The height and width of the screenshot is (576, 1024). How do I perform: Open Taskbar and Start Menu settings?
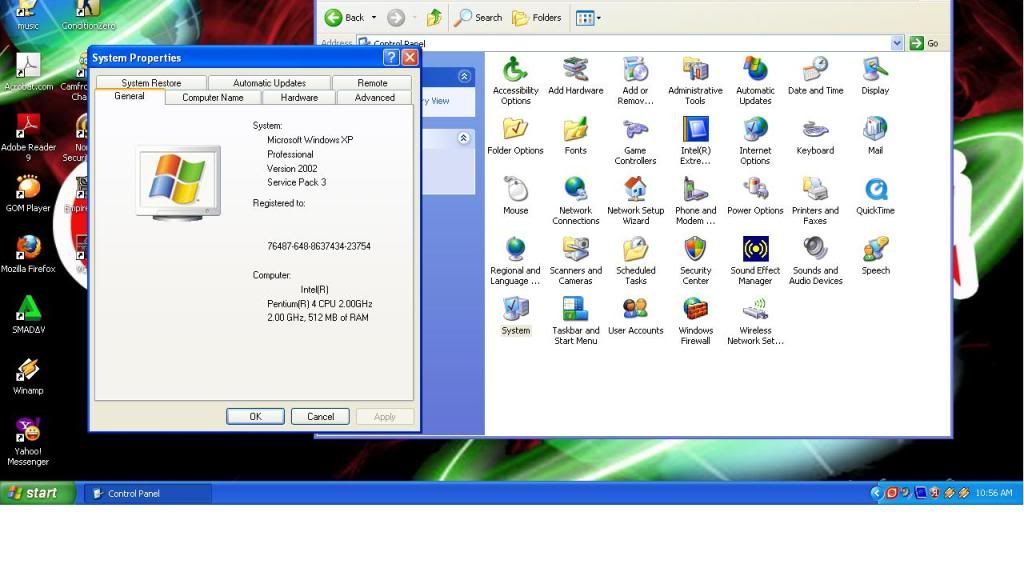coord(575,321)
